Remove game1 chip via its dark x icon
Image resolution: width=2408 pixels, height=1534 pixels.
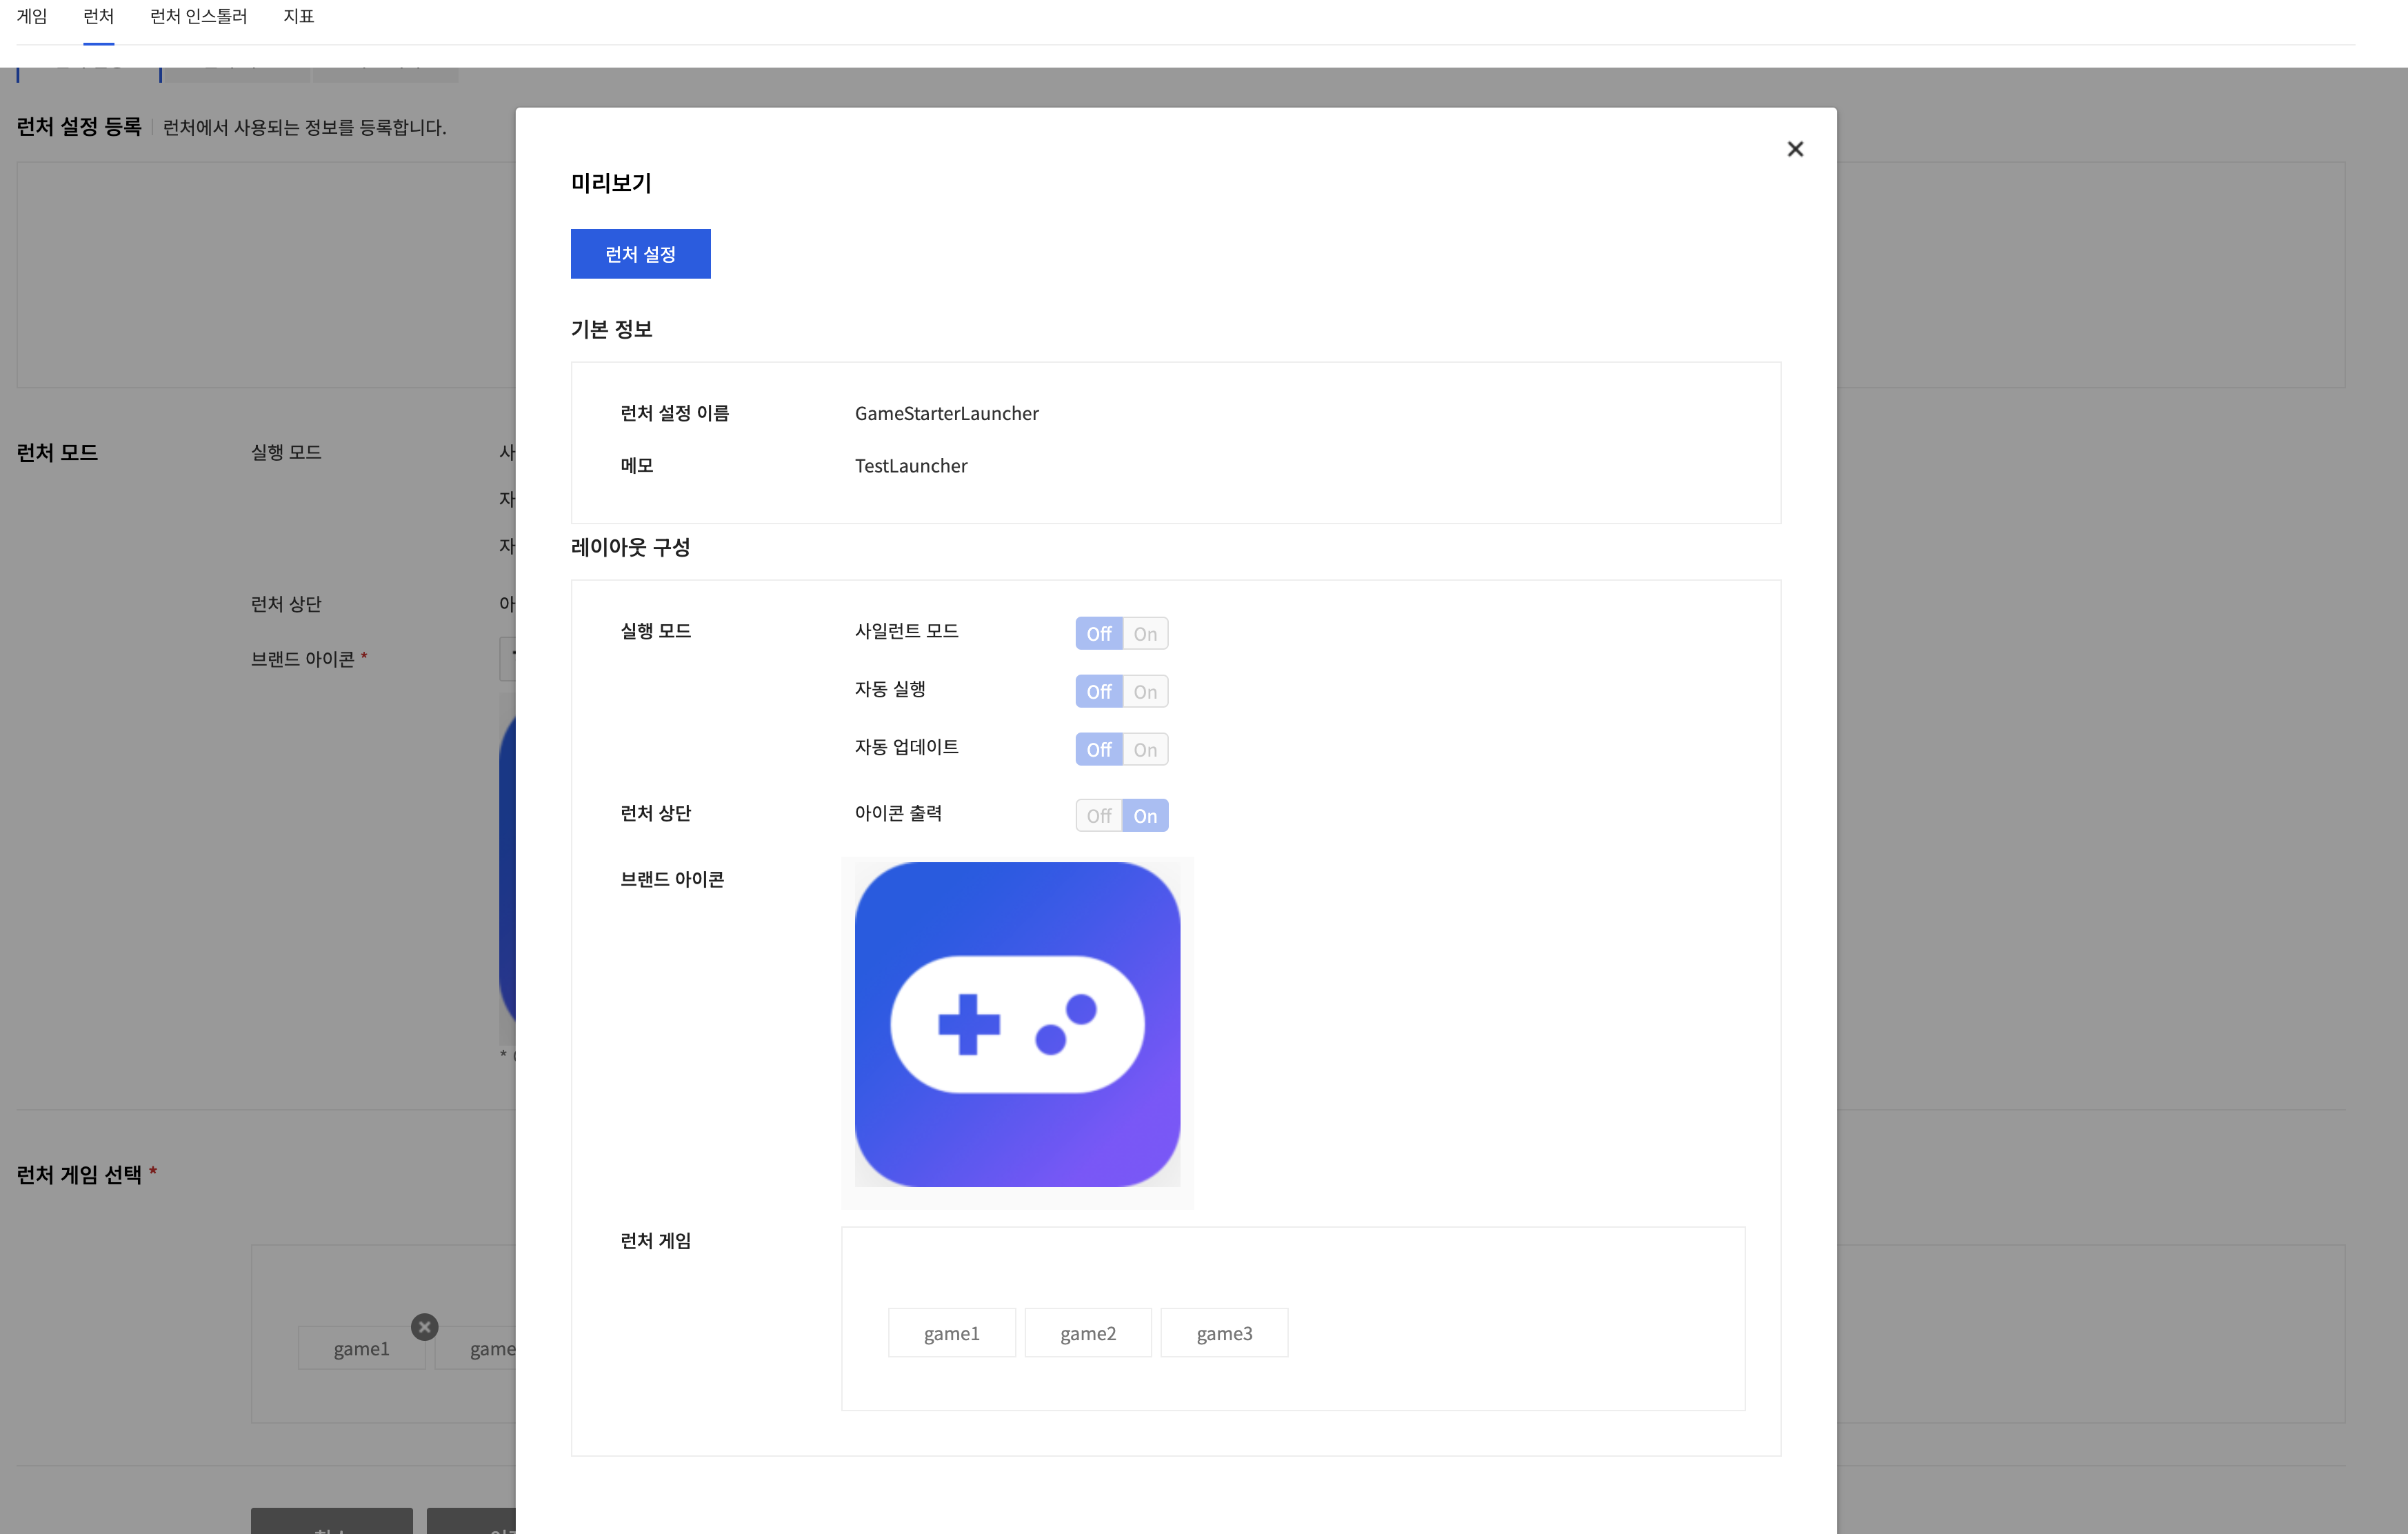(x=424, y=1327)
